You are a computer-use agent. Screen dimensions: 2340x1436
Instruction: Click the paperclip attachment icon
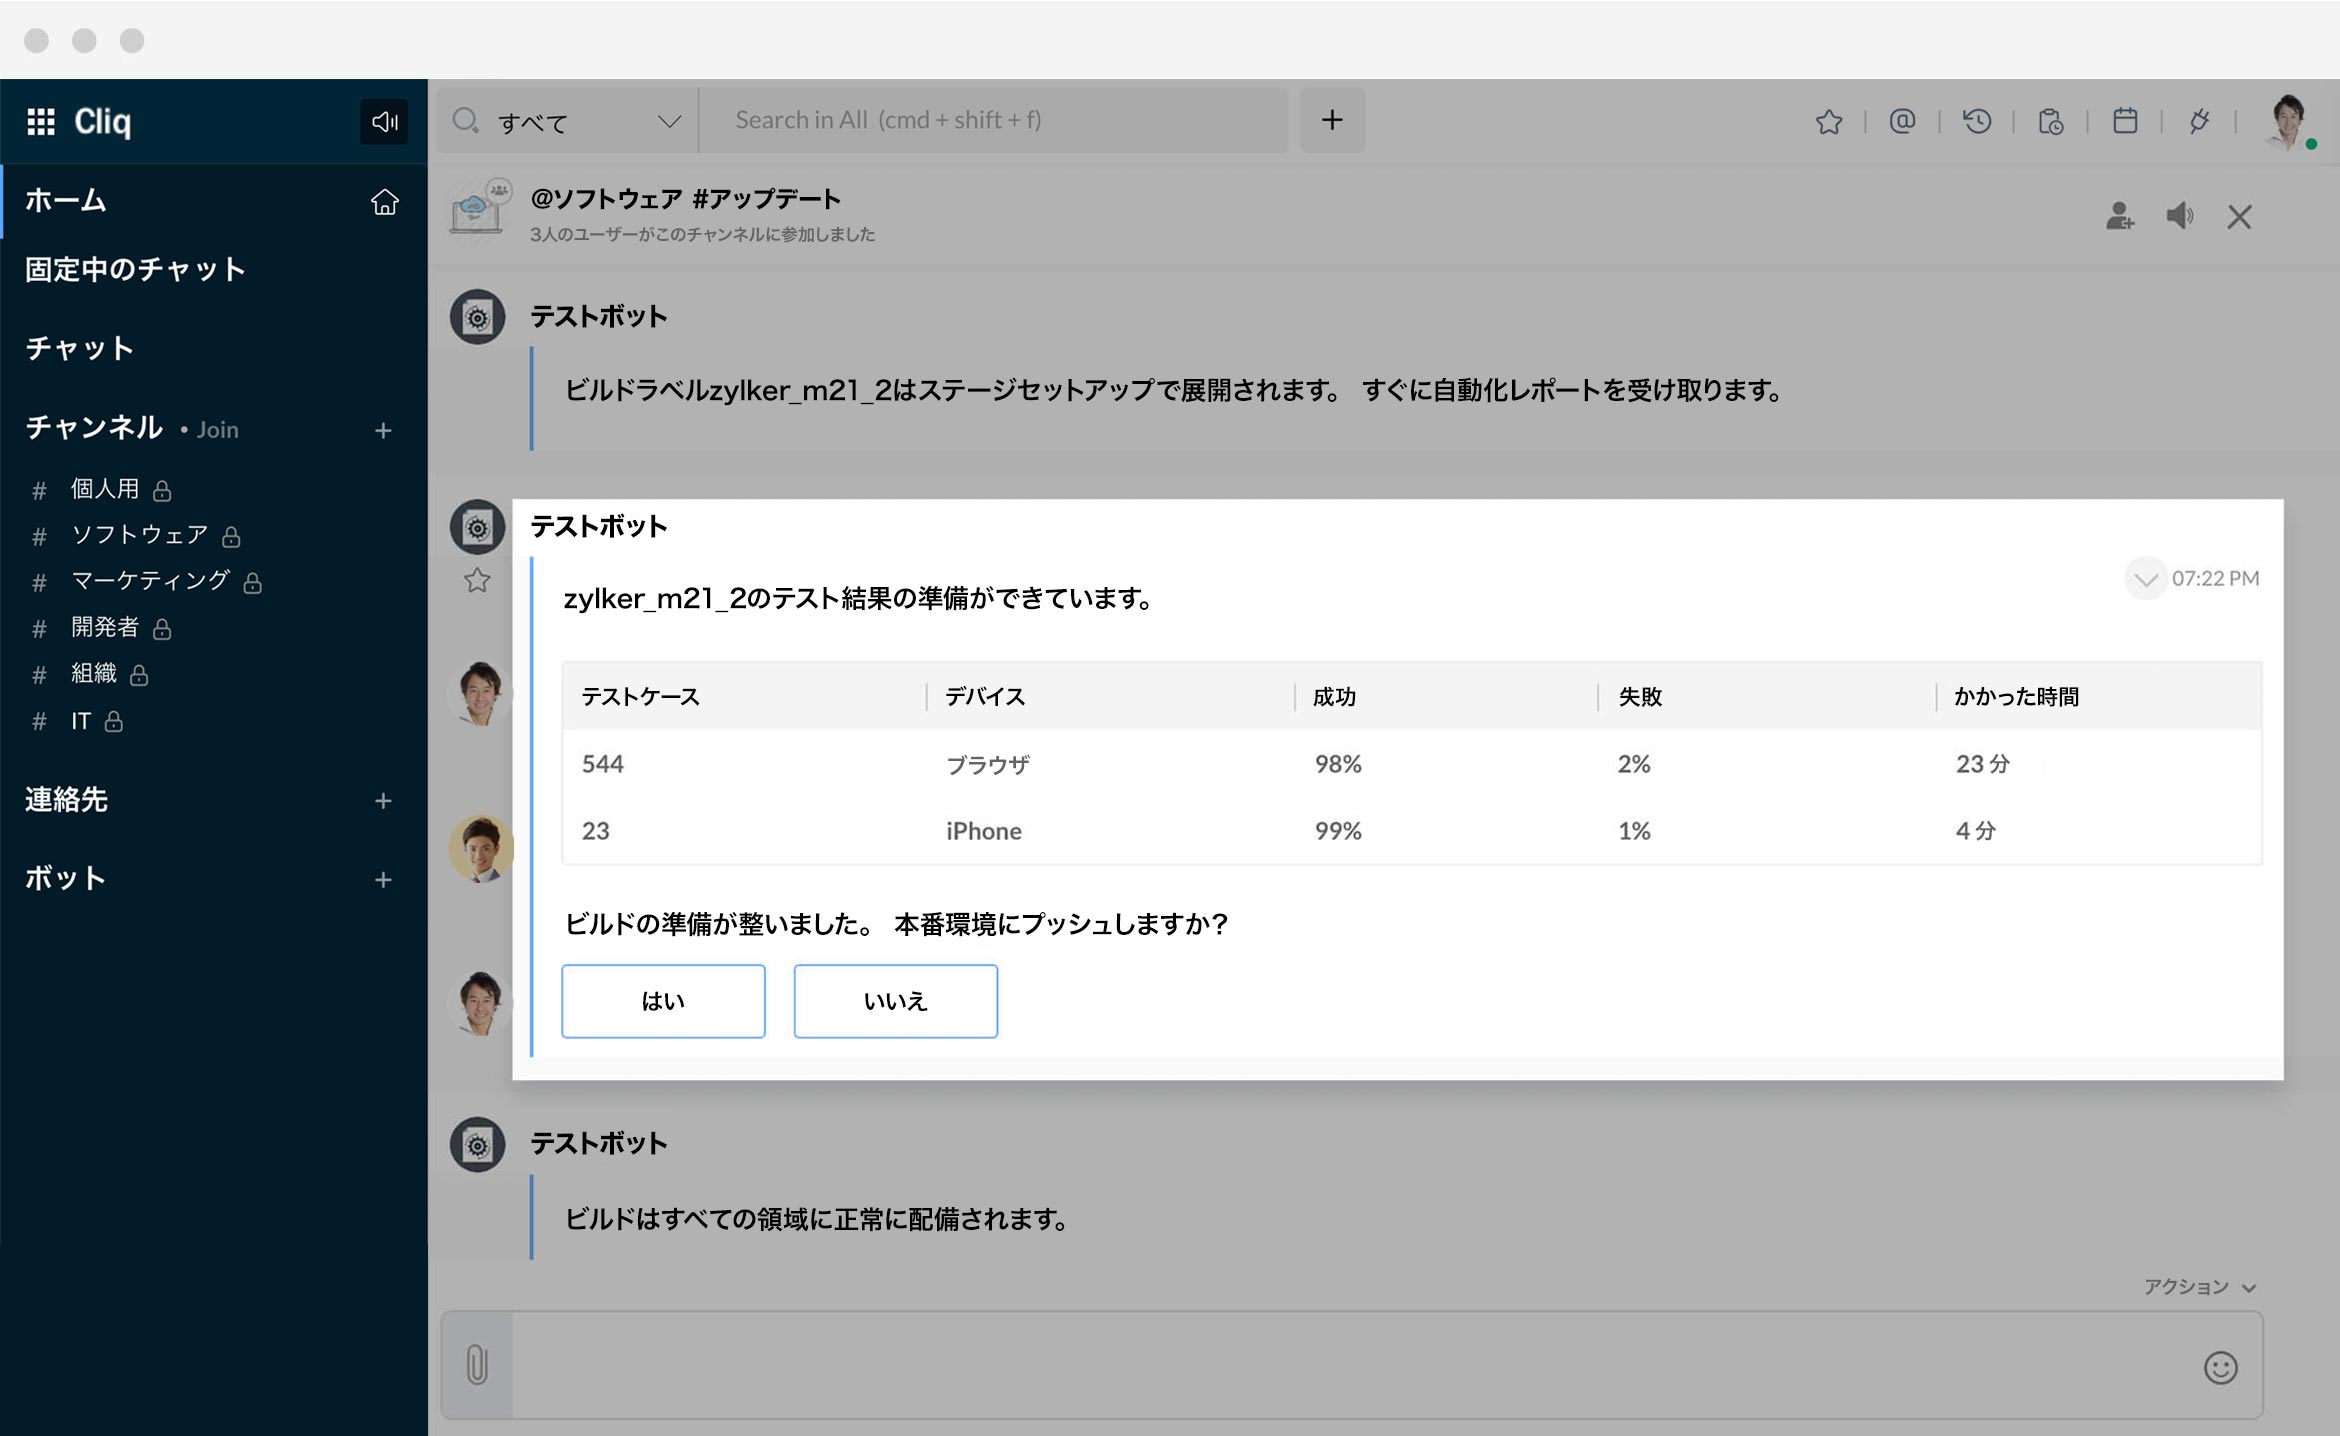pos(477,1364)
